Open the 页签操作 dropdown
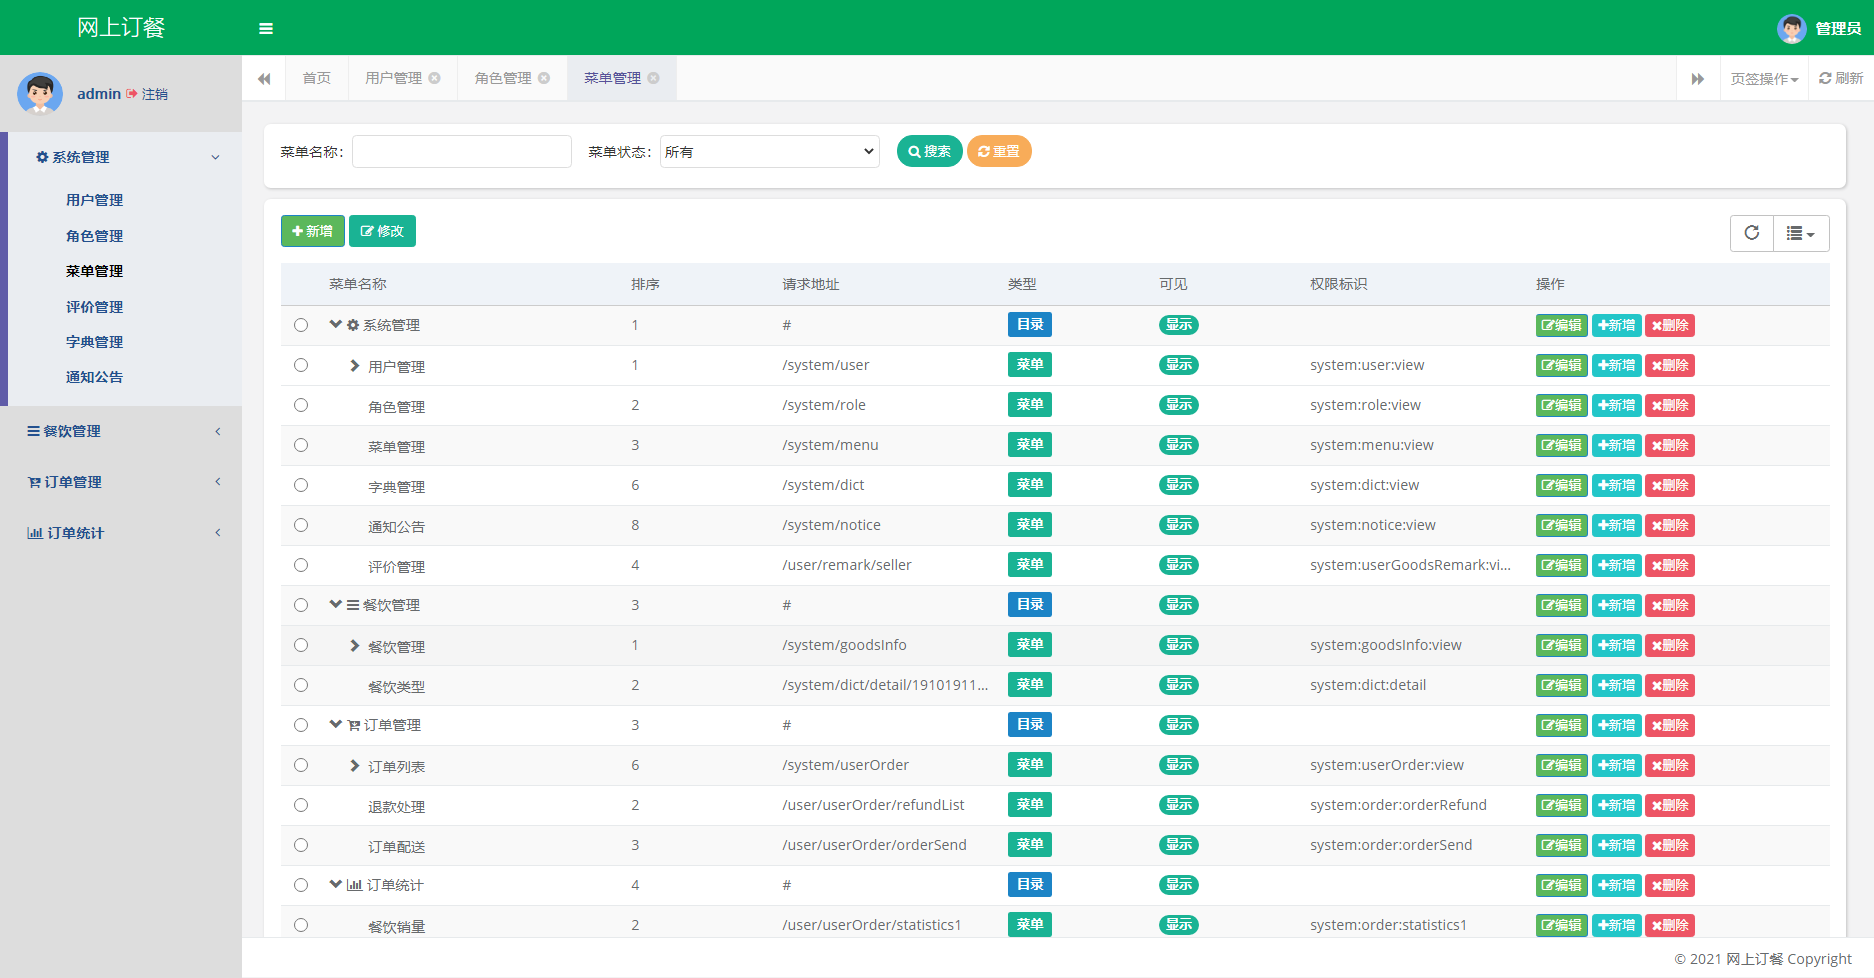1874x978 pixels. click(x=1764, y=79)
